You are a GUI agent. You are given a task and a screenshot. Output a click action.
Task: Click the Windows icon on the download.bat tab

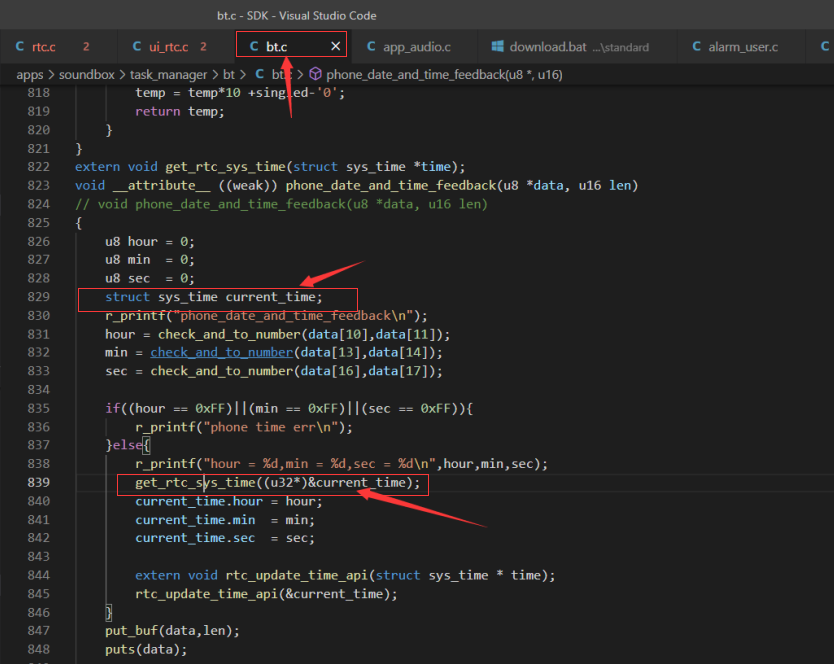tap(497, 46)
